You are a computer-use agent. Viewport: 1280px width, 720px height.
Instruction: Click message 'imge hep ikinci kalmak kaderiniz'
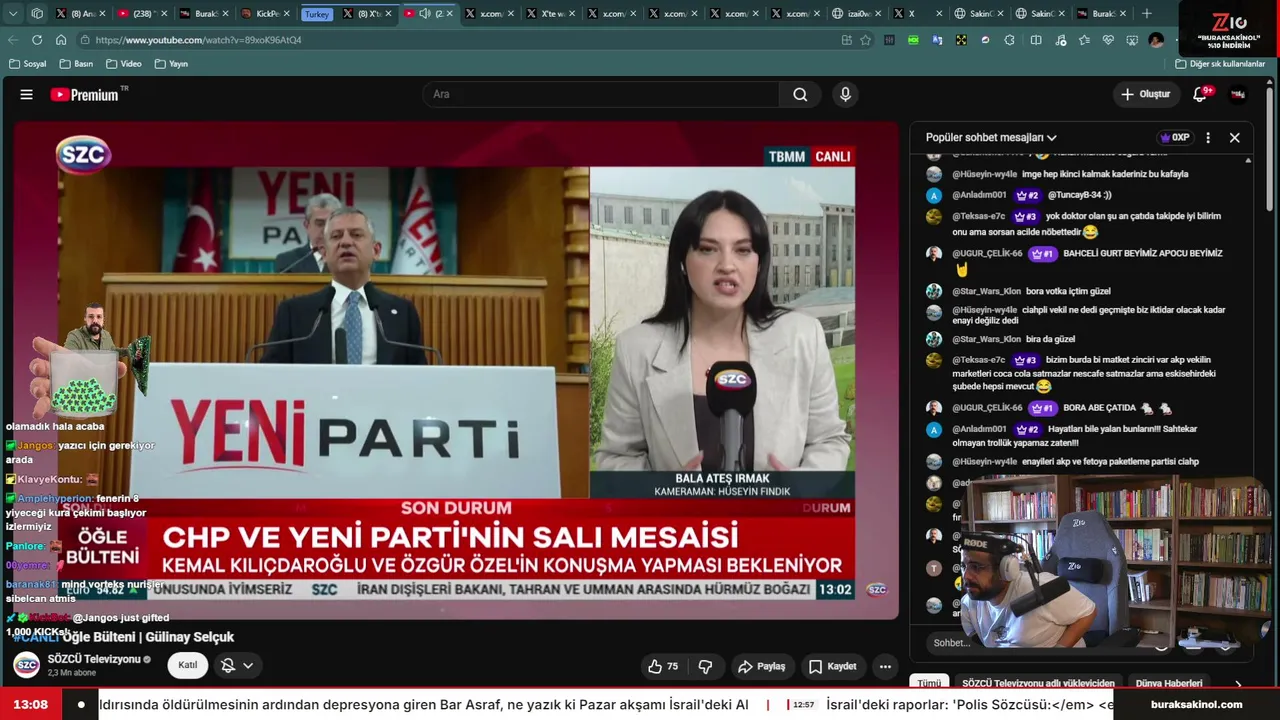pos(1105,174)
